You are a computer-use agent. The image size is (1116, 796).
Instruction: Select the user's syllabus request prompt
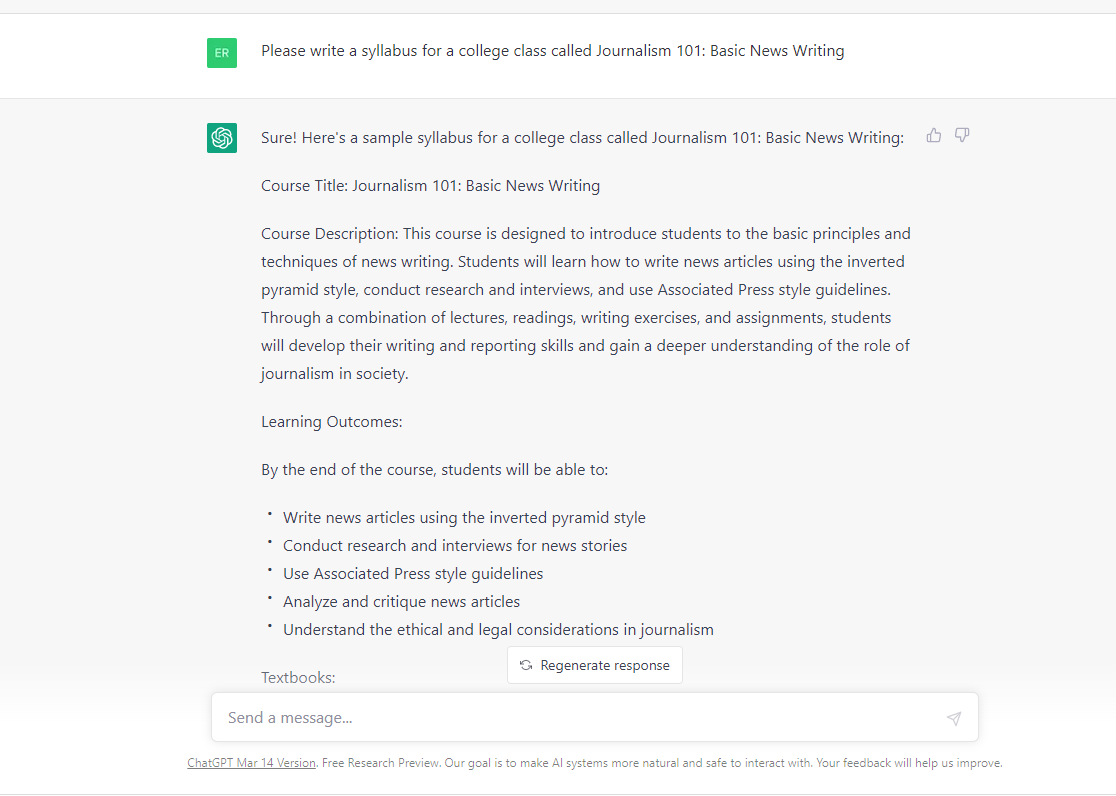point(553,50)
